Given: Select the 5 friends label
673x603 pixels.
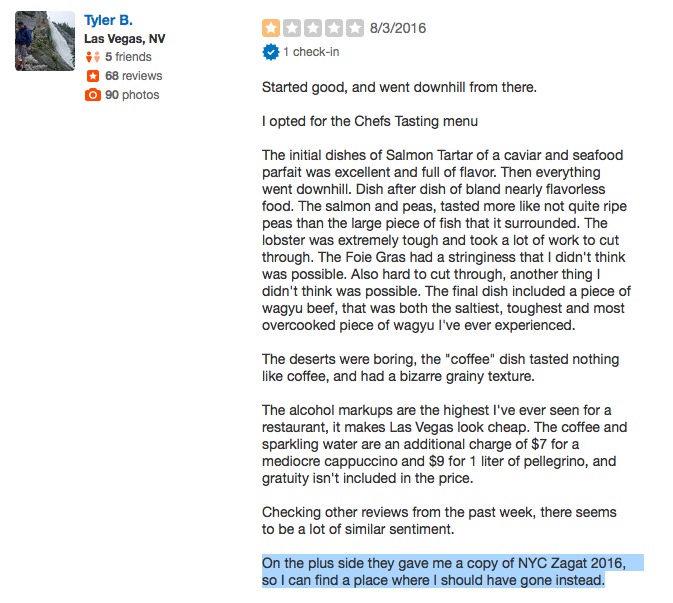Looking at the screenshot, I should [128, 57].
